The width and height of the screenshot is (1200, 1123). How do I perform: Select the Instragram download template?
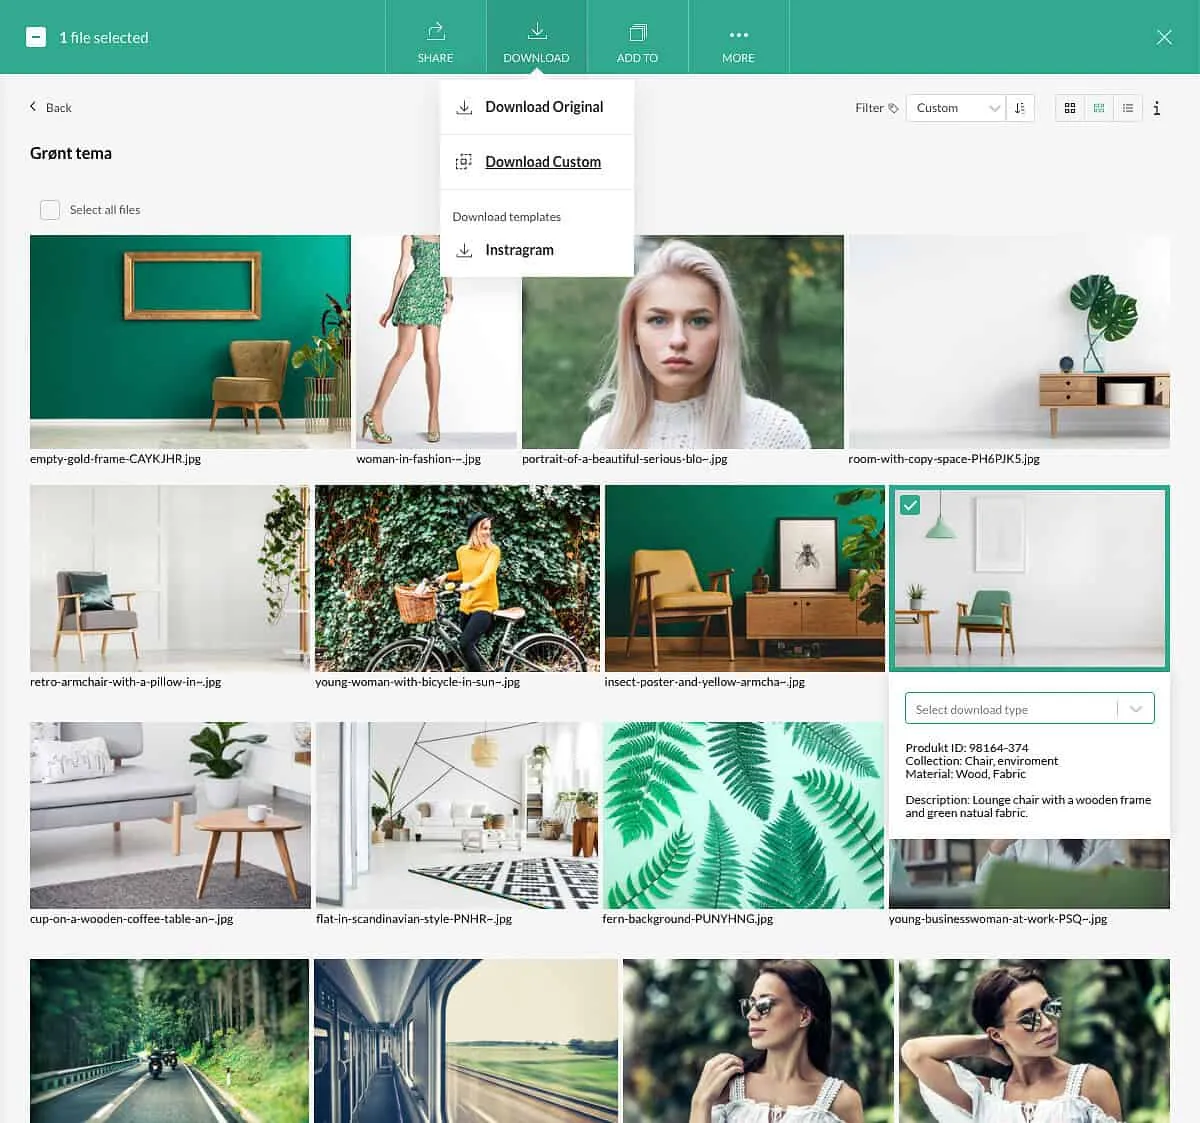pyautogui.click(x=537, y=250)
